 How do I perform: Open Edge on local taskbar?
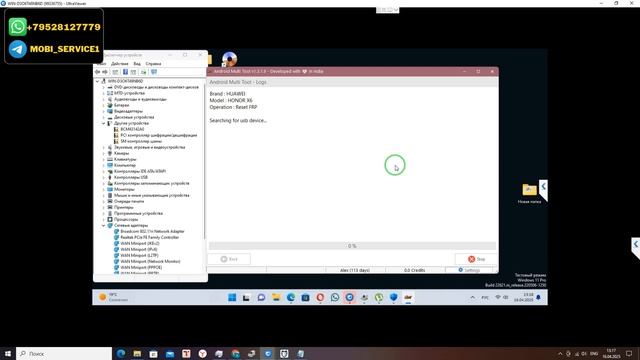click(121, 353)
